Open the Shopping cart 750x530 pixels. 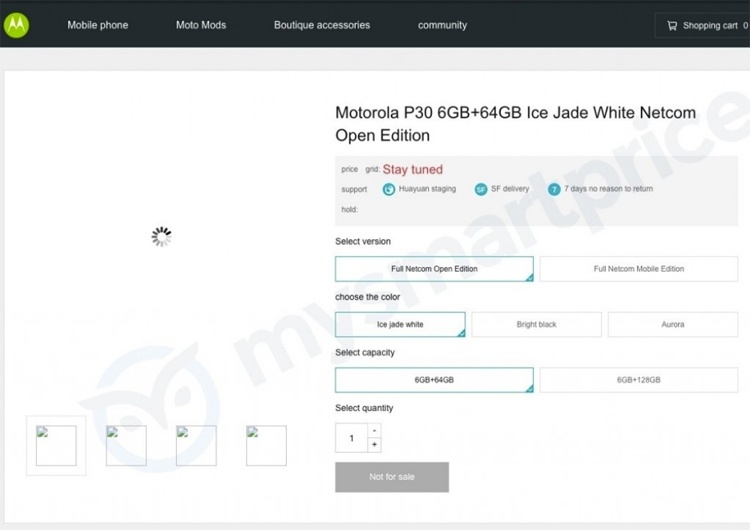(x=702, y=25)
